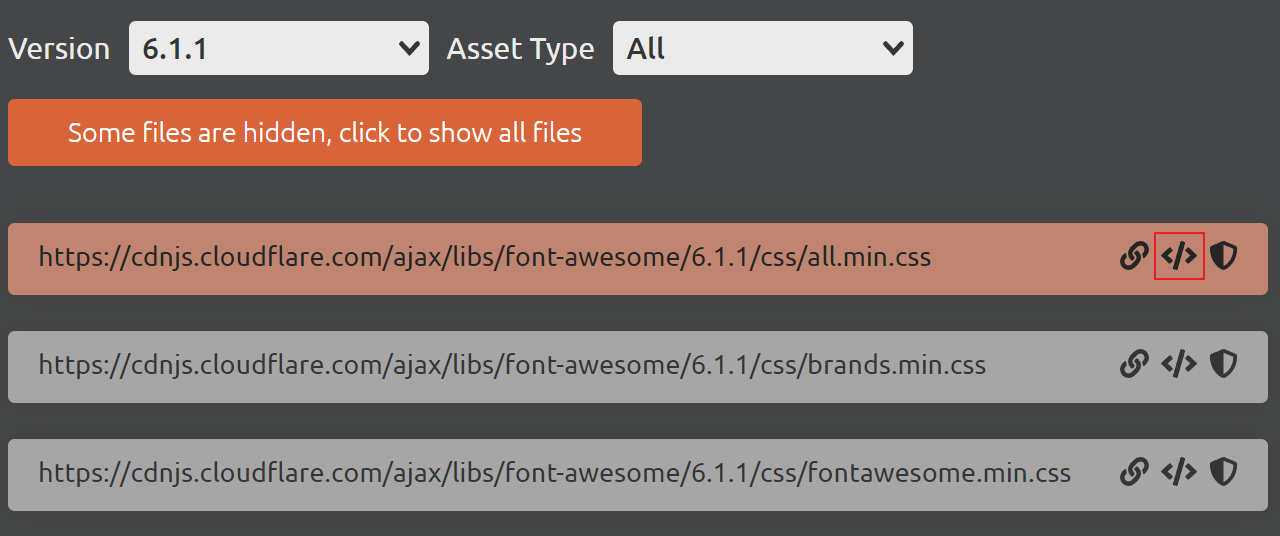The height and width of the screenshot is (536, 1280).
Task: Open the Asset Type All dropdown
Action: click(763, 48)
